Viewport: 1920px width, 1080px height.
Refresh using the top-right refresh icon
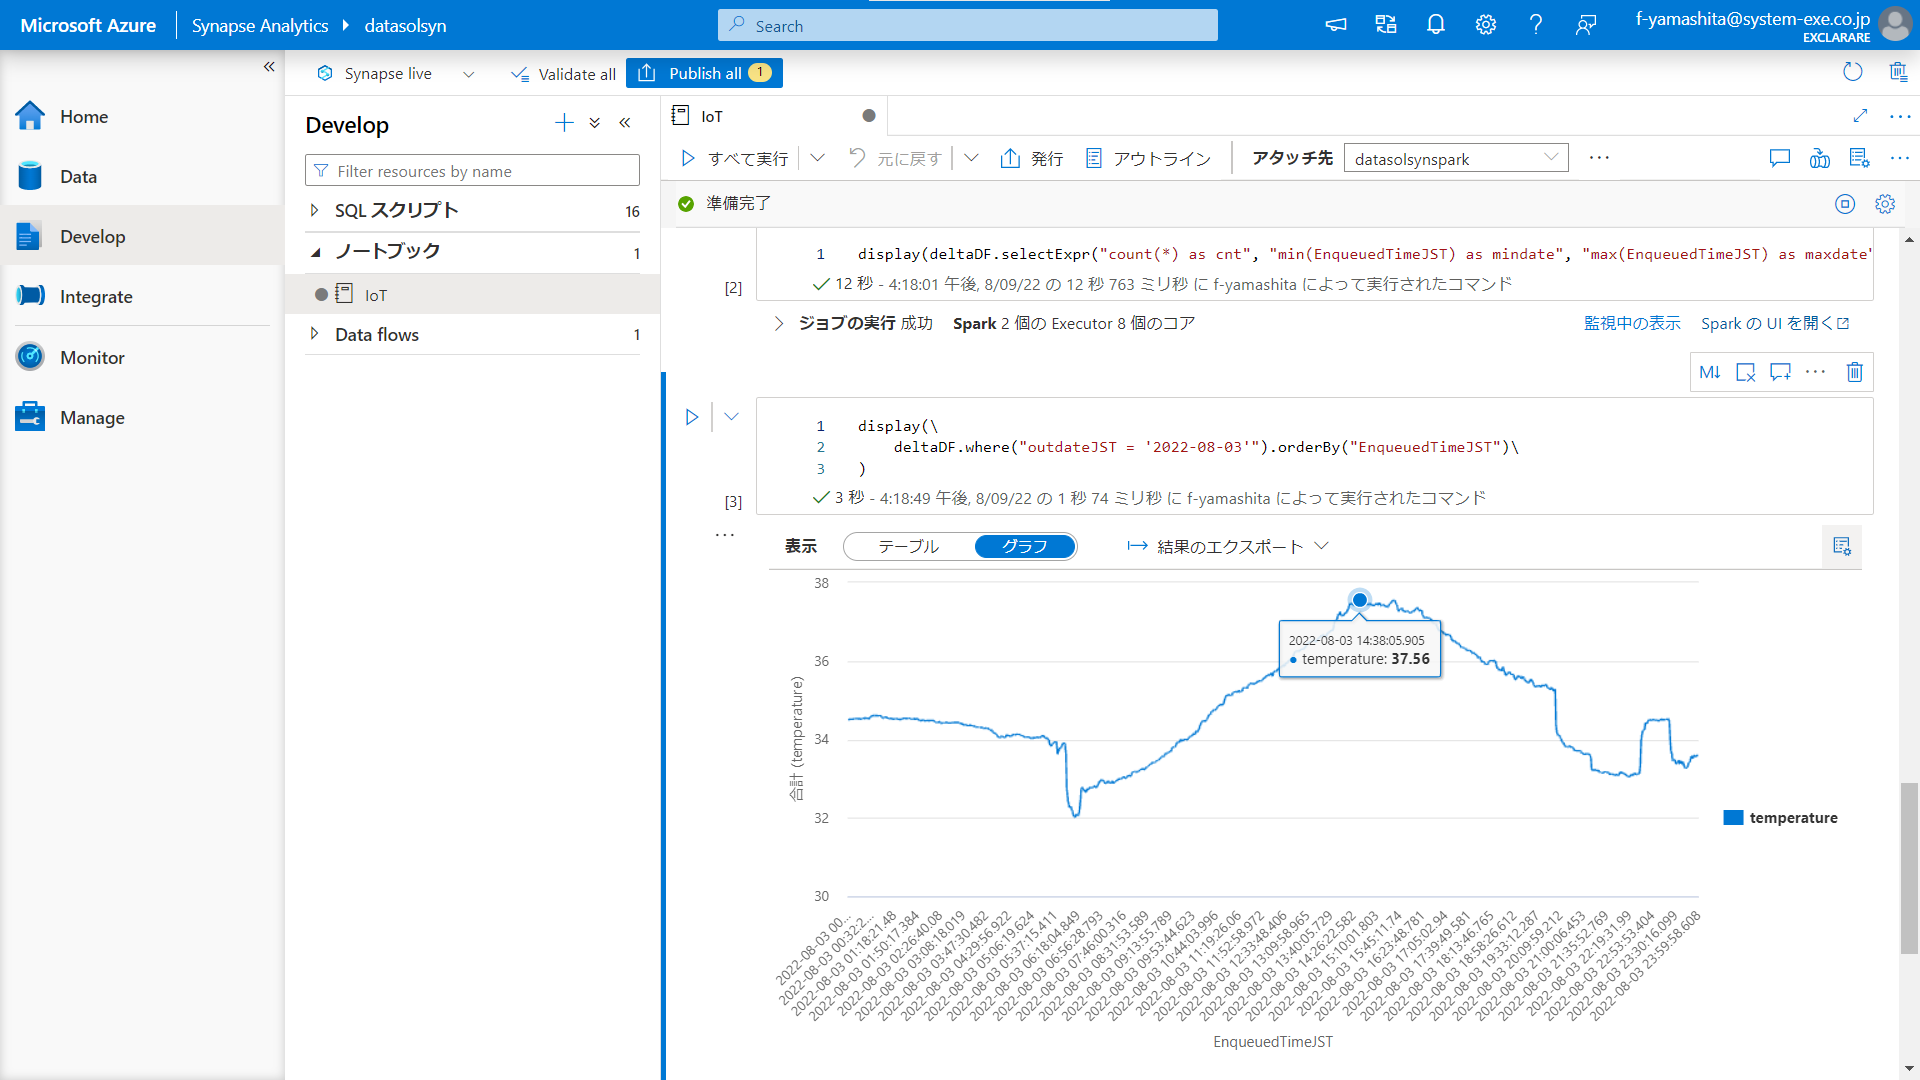pyautogui.click(x=1852, y=72)
